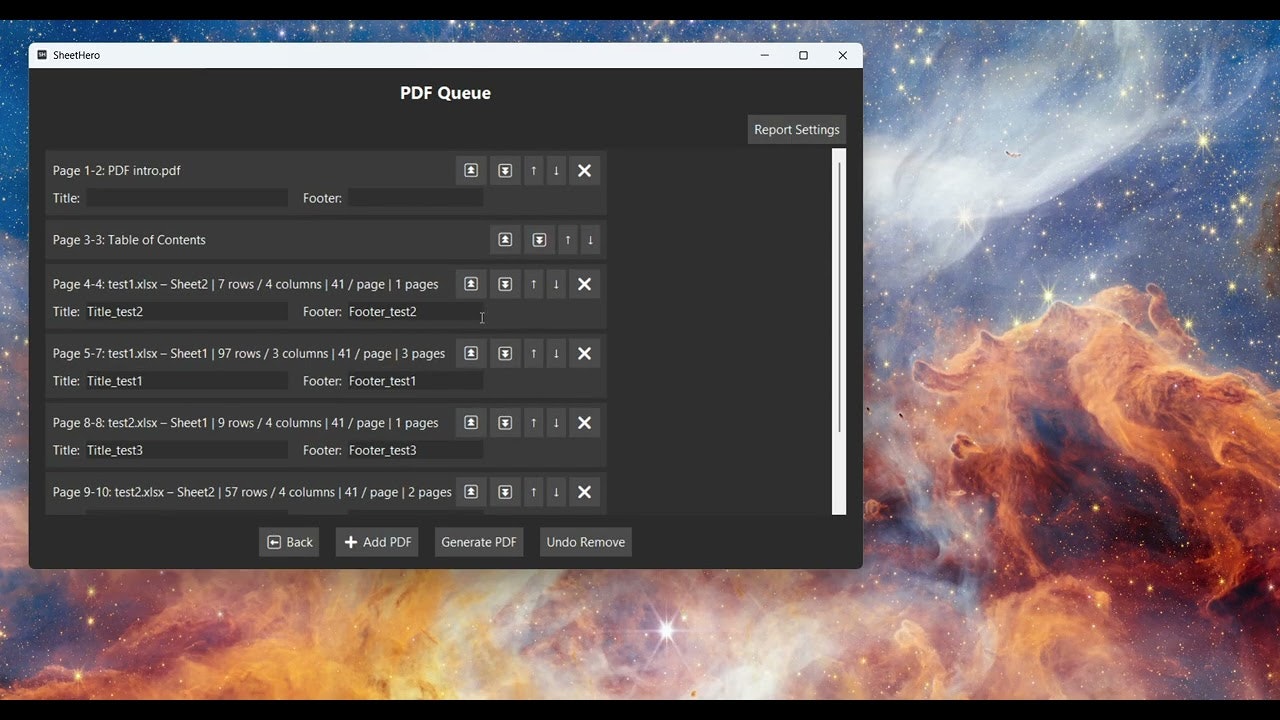This screenshot has height=720, width=1280.
Task: Move PDF intro.pdf down one position
Action: pyautogui.click(x=556, y=171)
